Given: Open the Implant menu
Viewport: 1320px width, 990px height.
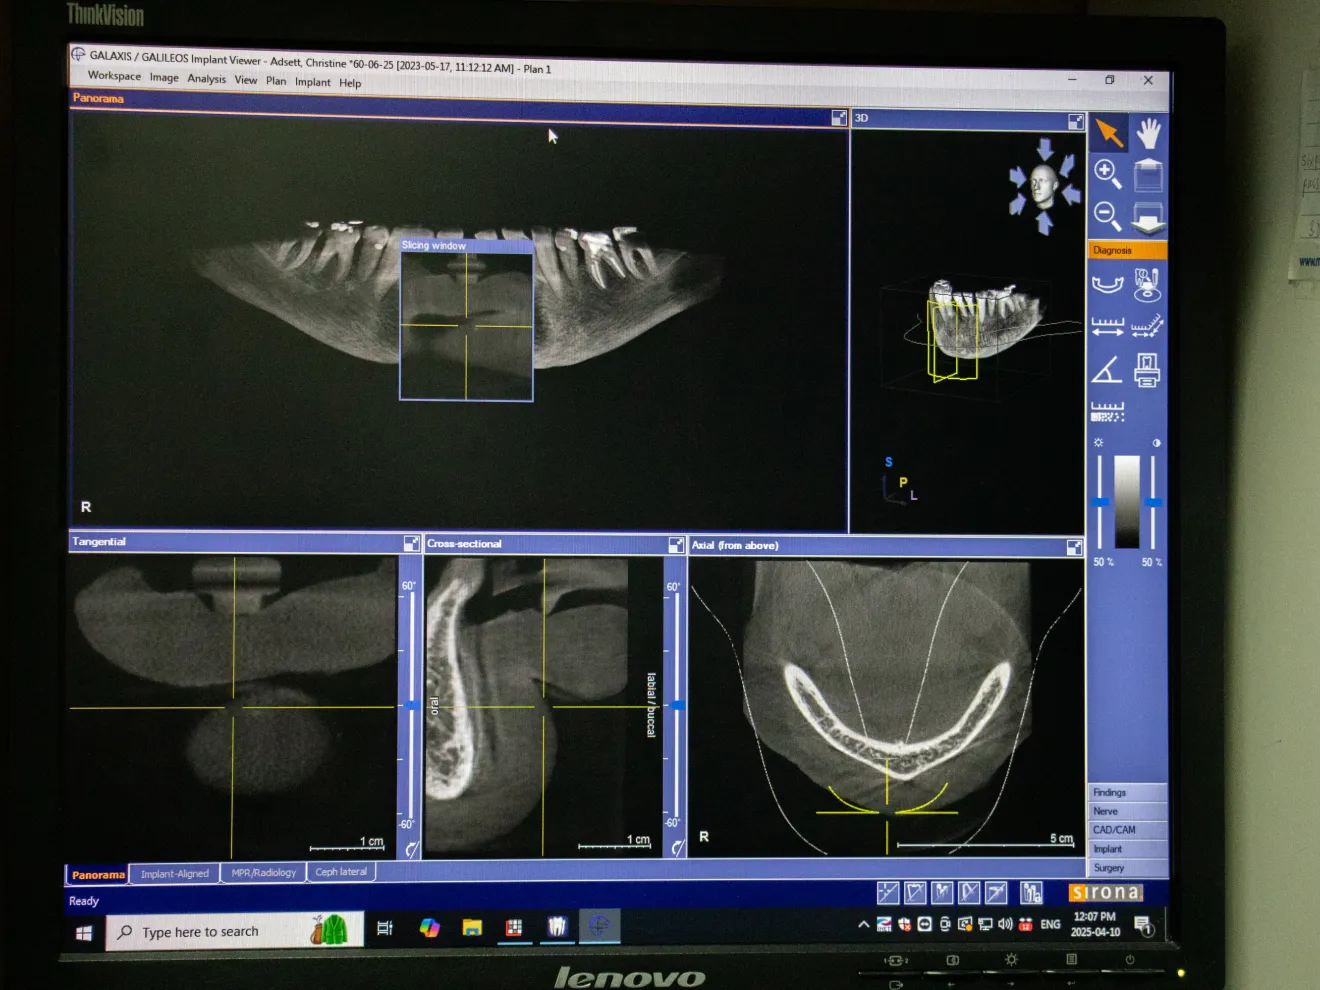Looking at the screenshot, I should click(313, 82).
